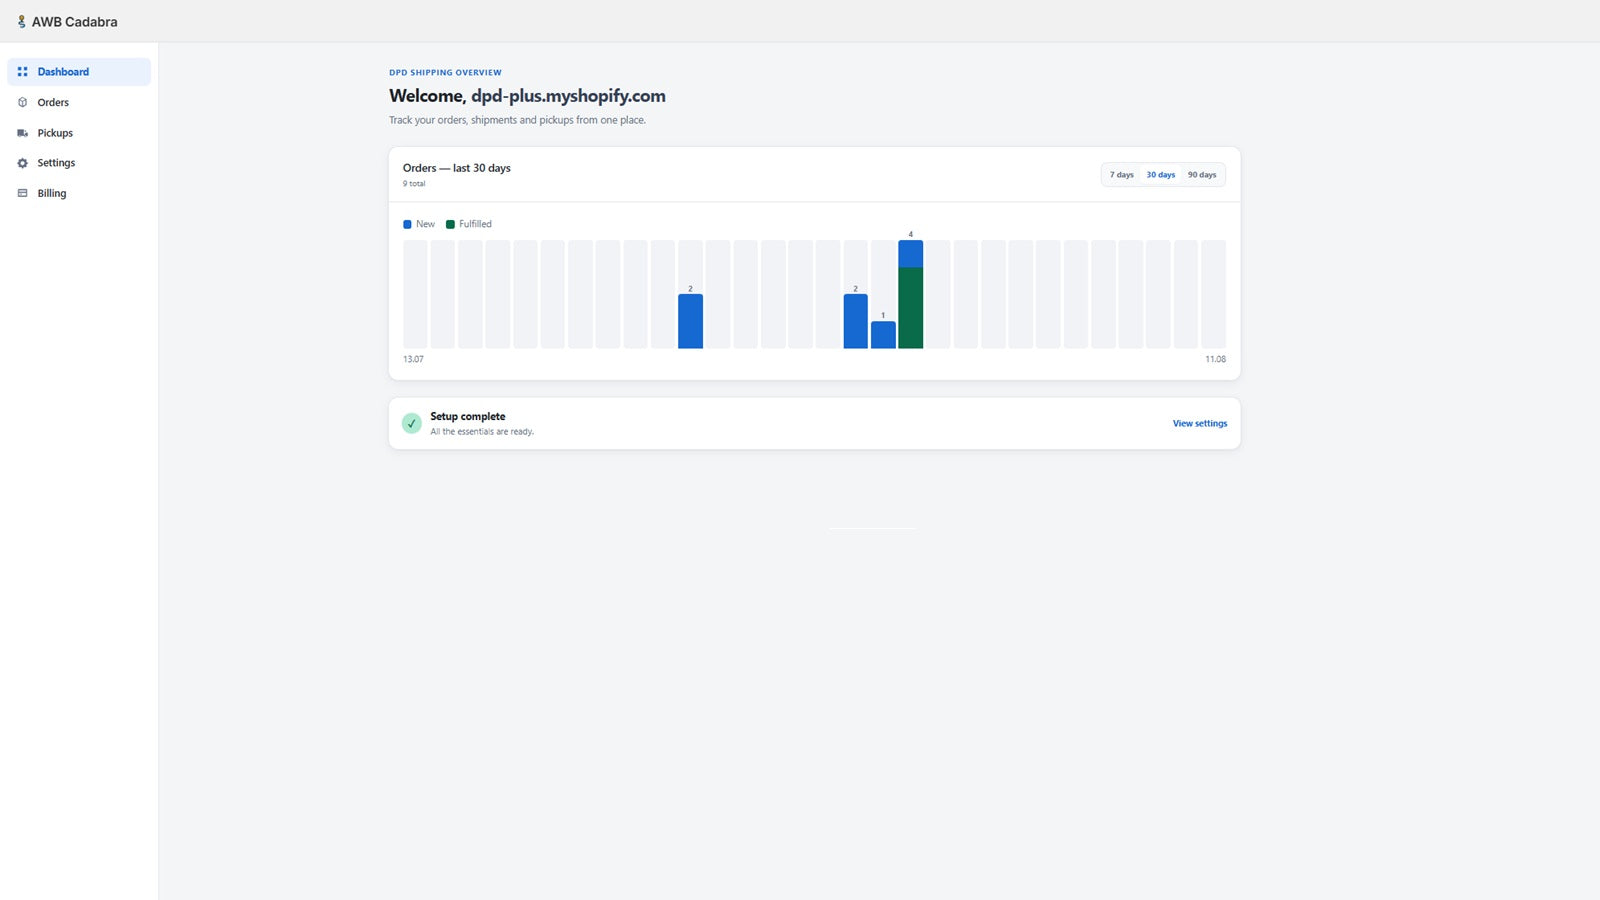Click the green Fulfilled legend swatch
This screenshot has height=900, width=1600.
point(450,224)
